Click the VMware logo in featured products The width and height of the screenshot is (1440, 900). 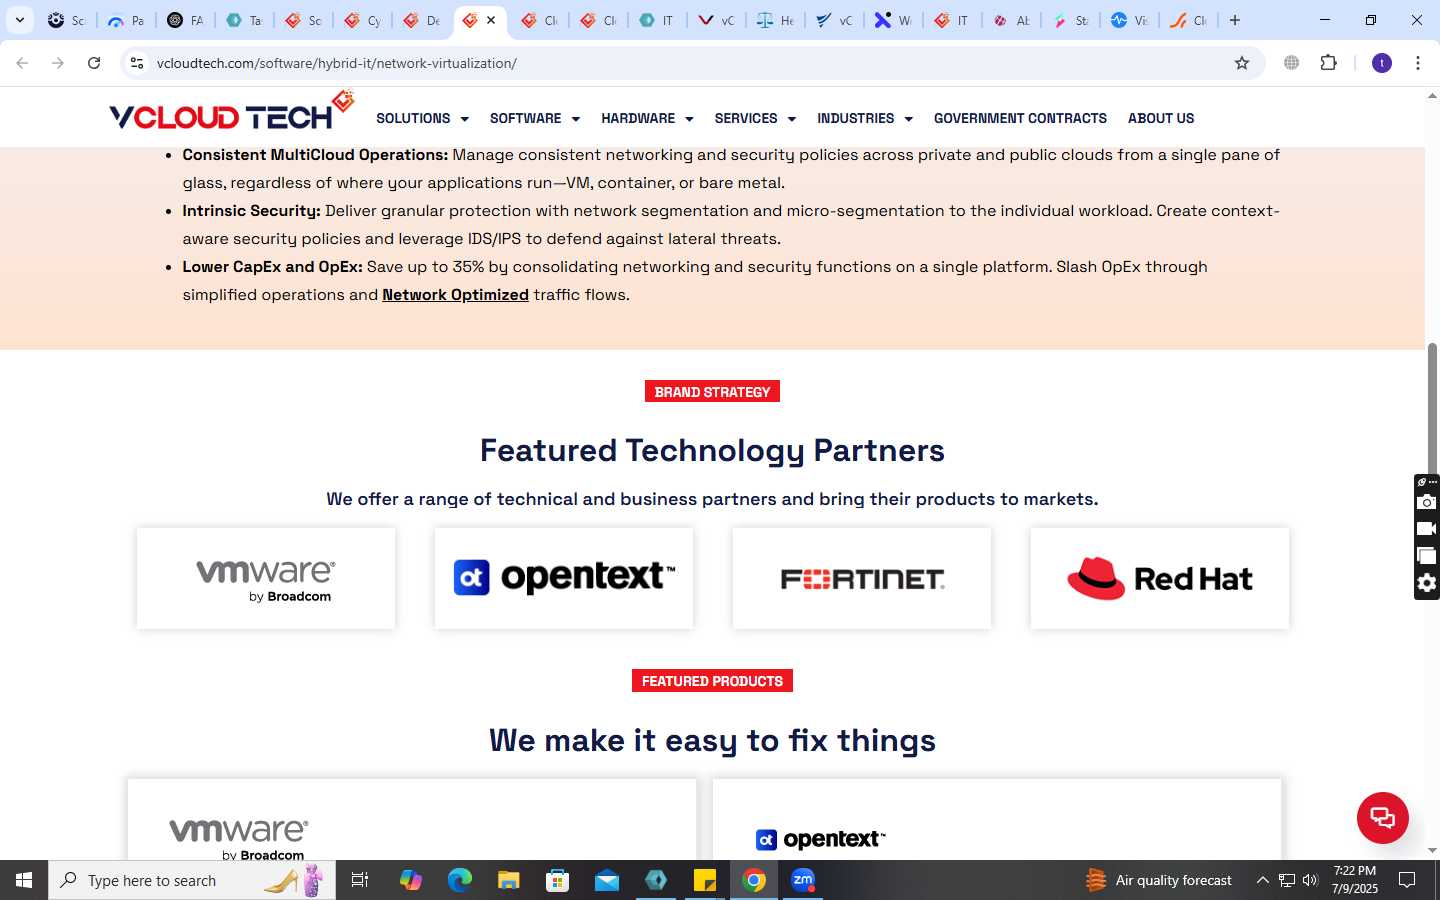pyautogui.click(x=239, y=839)
